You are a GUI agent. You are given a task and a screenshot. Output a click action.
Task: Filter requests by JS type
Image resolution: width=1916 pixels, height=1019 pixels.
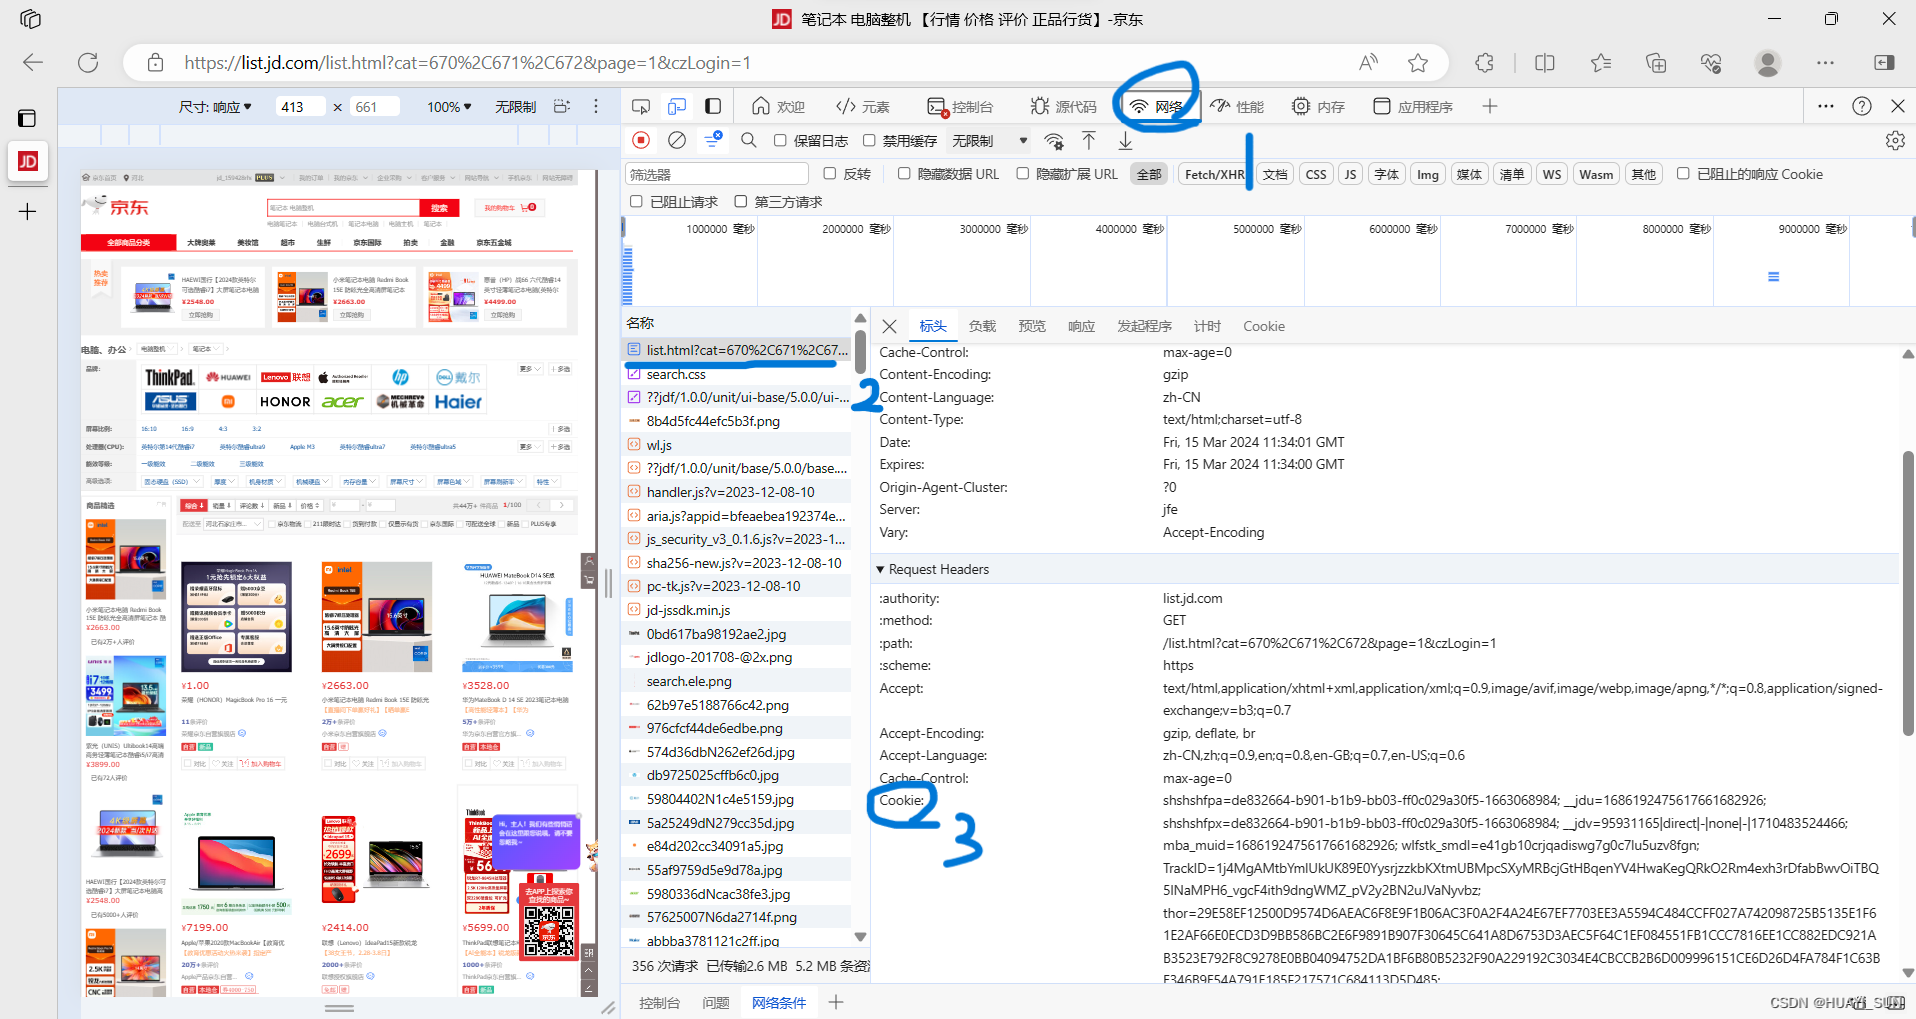click(x=1350, y=174)
